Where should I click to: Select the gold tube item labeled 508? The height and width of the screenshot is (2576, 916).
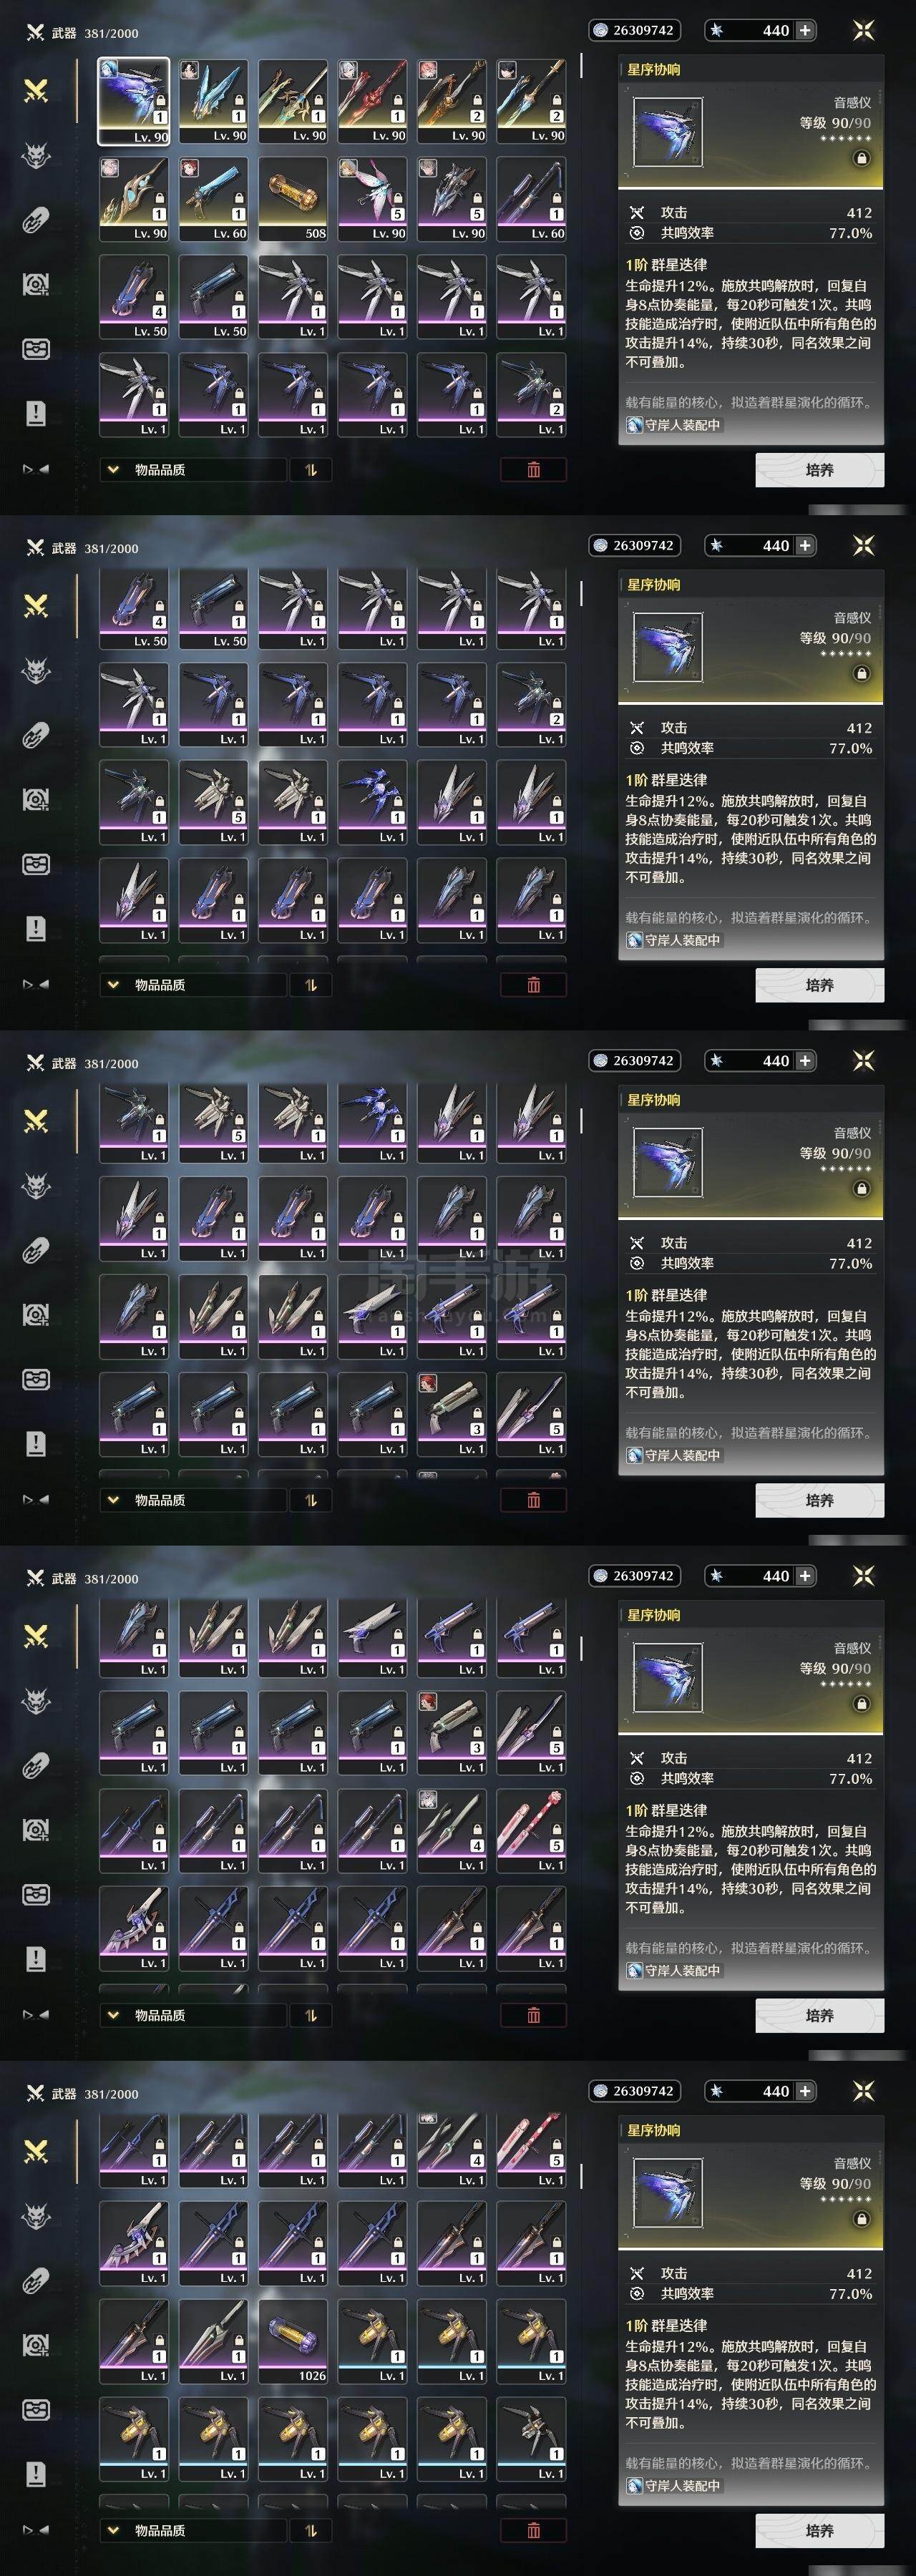click(x=293, y=198)
